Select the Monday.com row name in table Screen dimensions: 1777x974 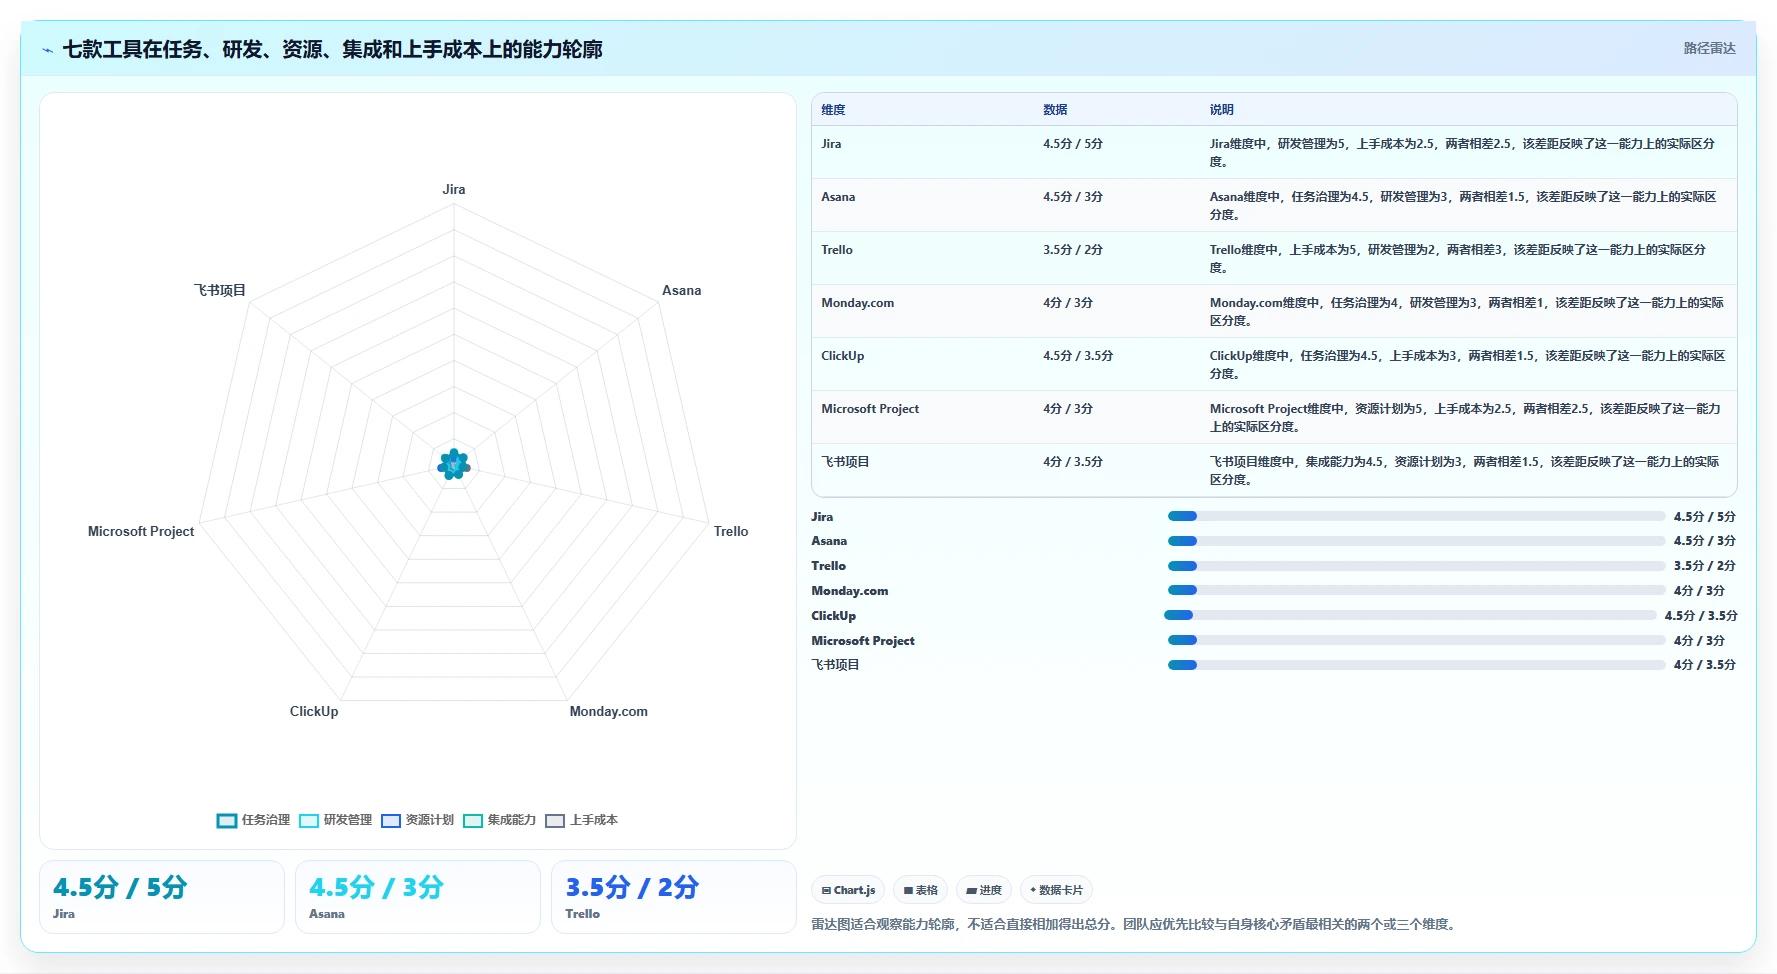(857, 303)
